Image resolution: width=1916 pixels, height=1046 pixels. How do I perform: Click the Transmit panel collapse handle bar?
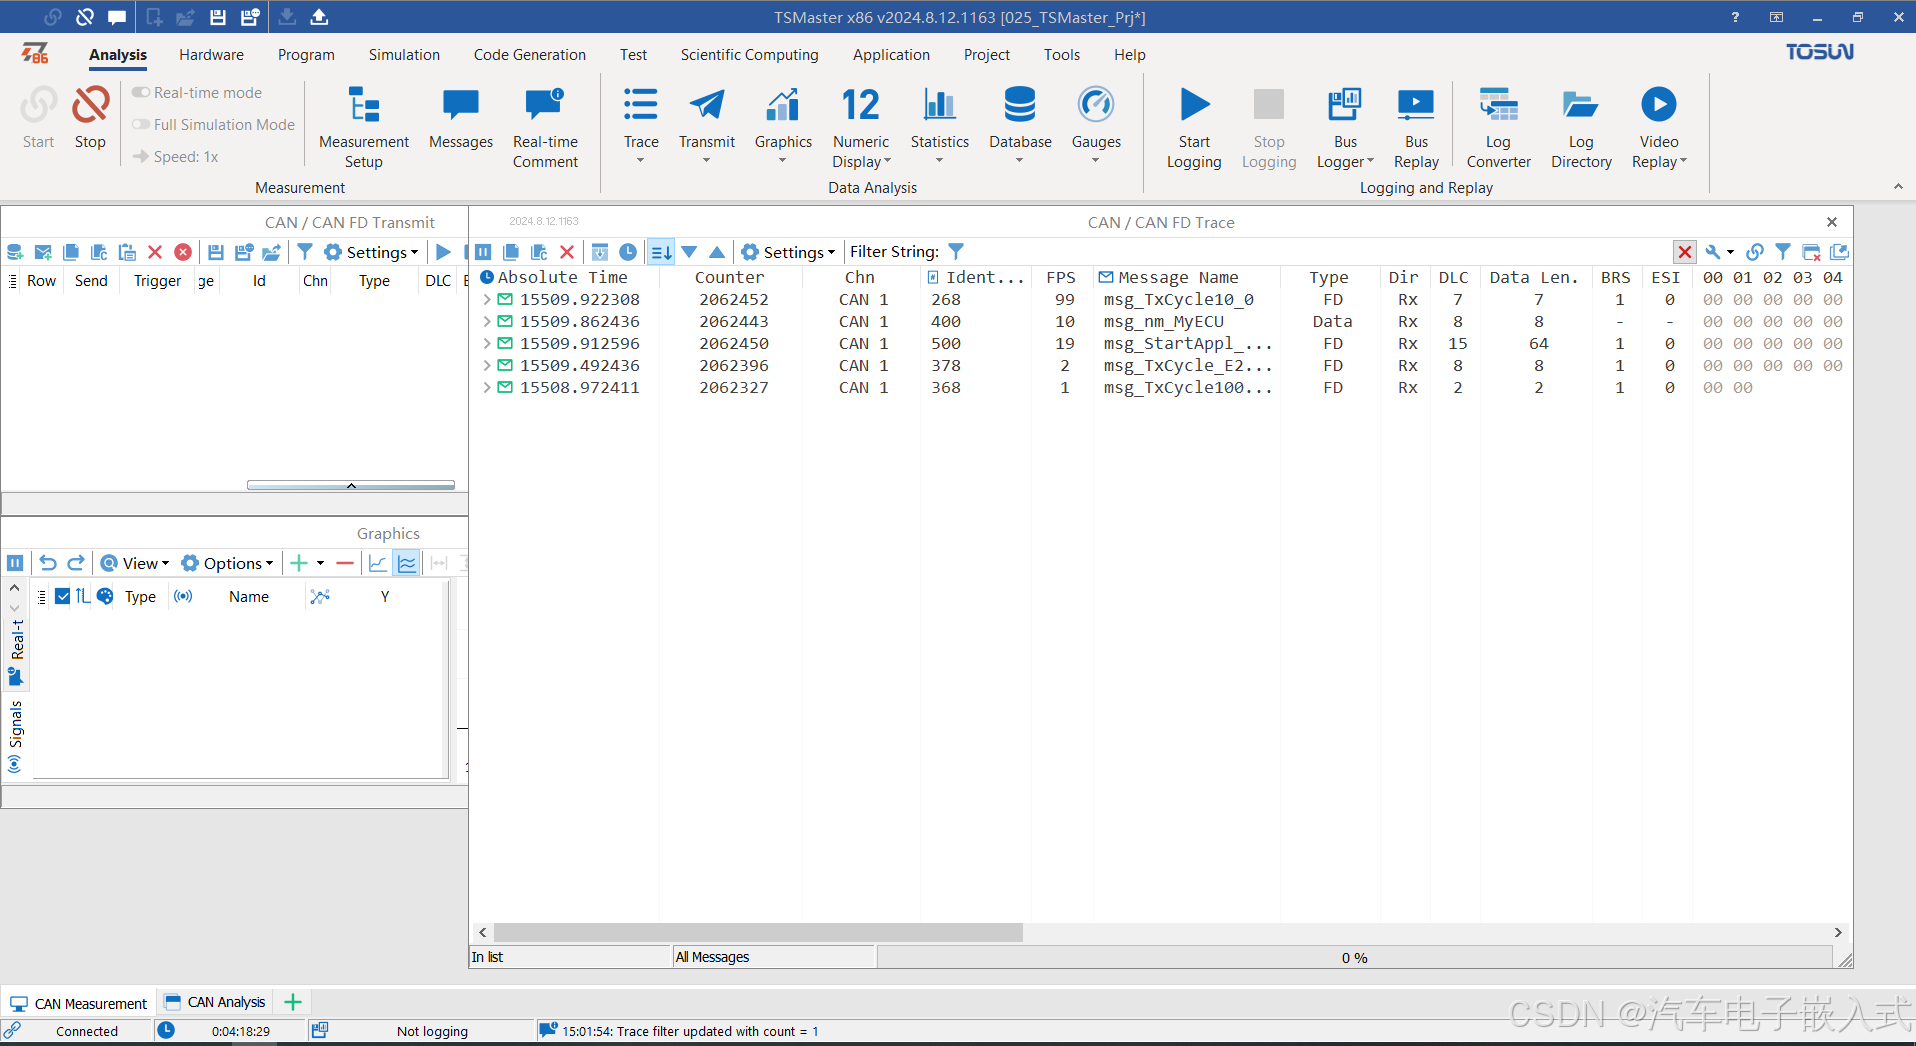click(351, 485)
